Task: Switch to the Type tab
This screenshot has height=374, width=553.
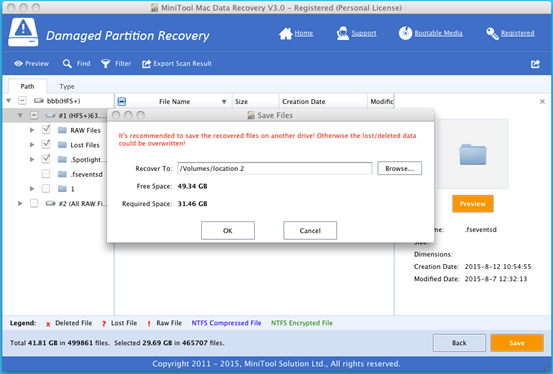Action: click(67, 86)
